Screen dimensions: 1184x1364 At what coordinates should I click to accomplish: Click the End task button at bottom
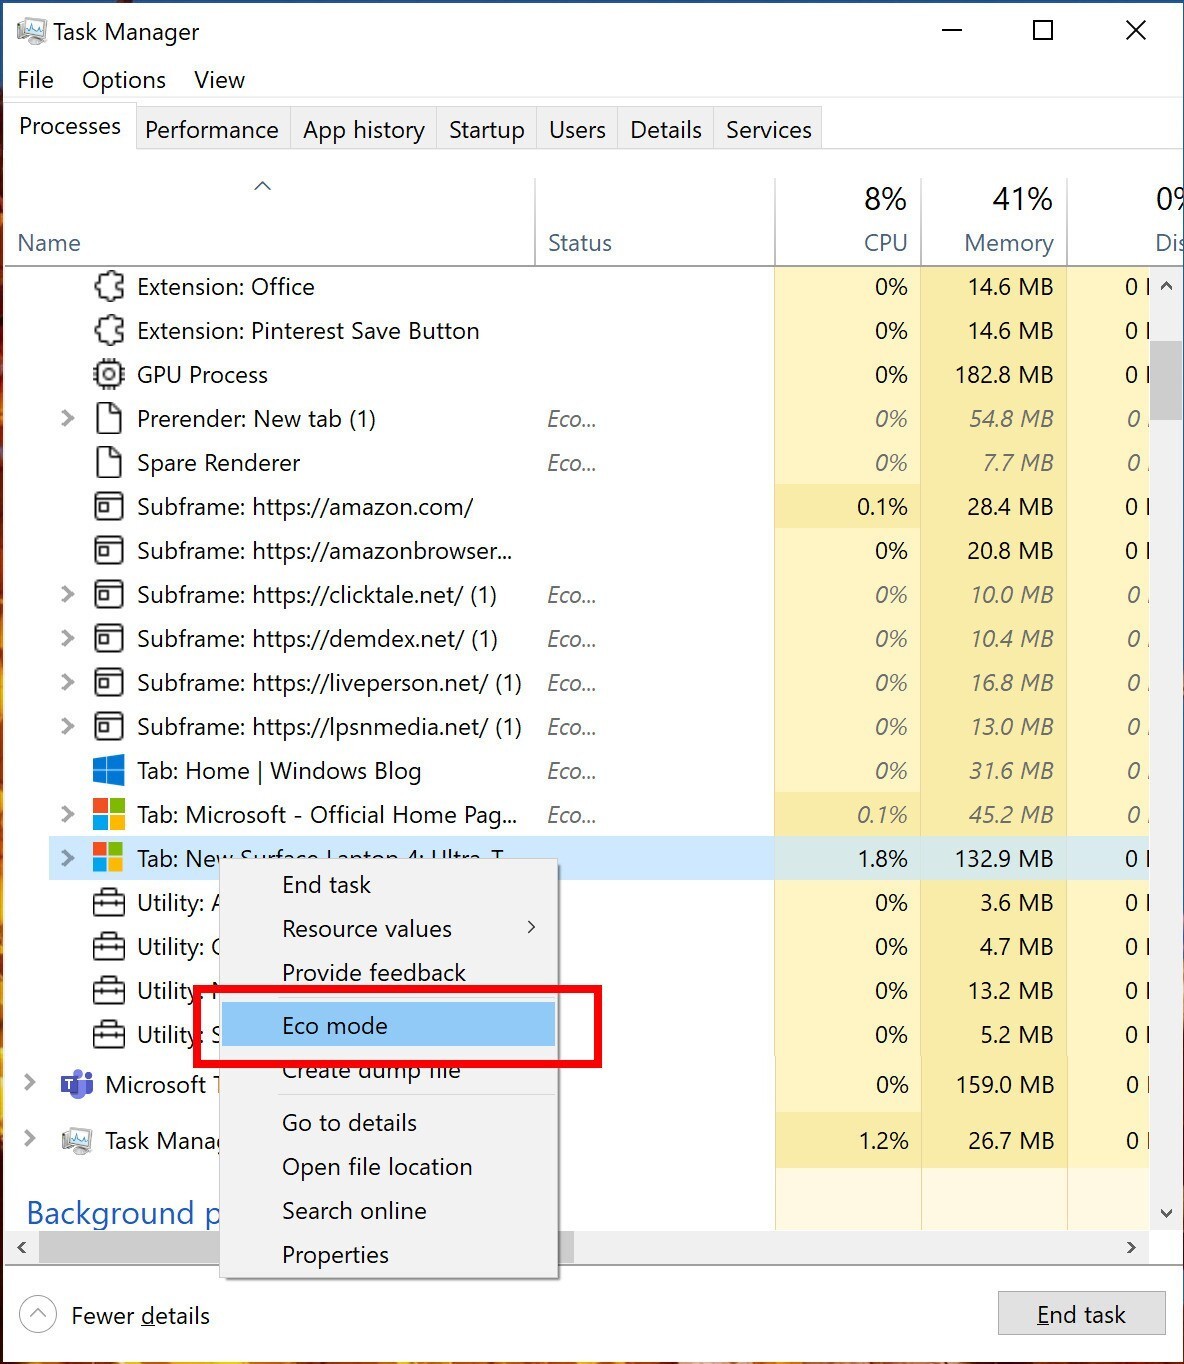click(x=1081, y=1314)
